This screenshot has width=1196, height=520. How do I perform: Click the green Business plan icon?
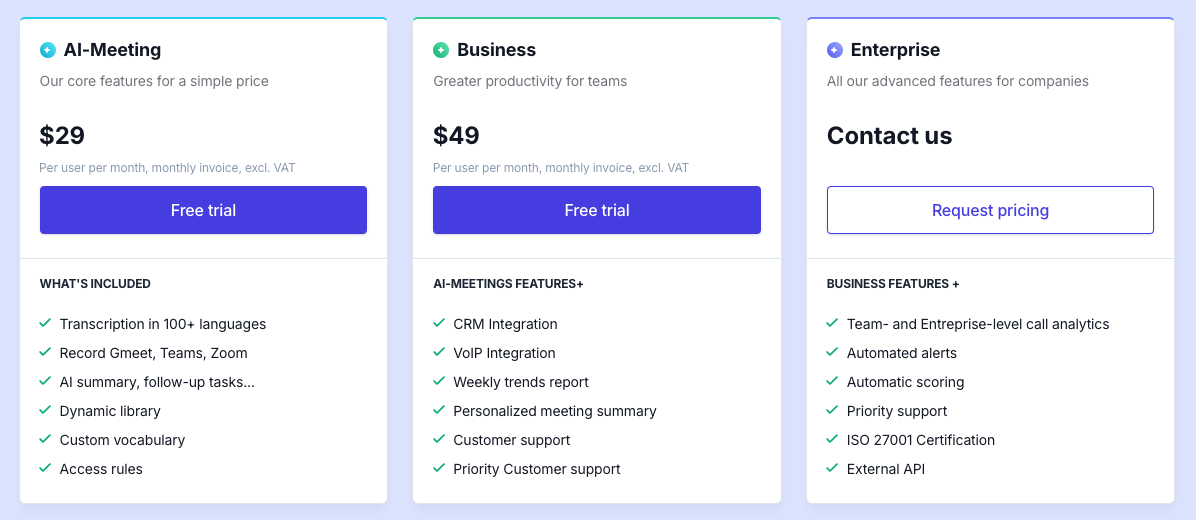point(441,50)
